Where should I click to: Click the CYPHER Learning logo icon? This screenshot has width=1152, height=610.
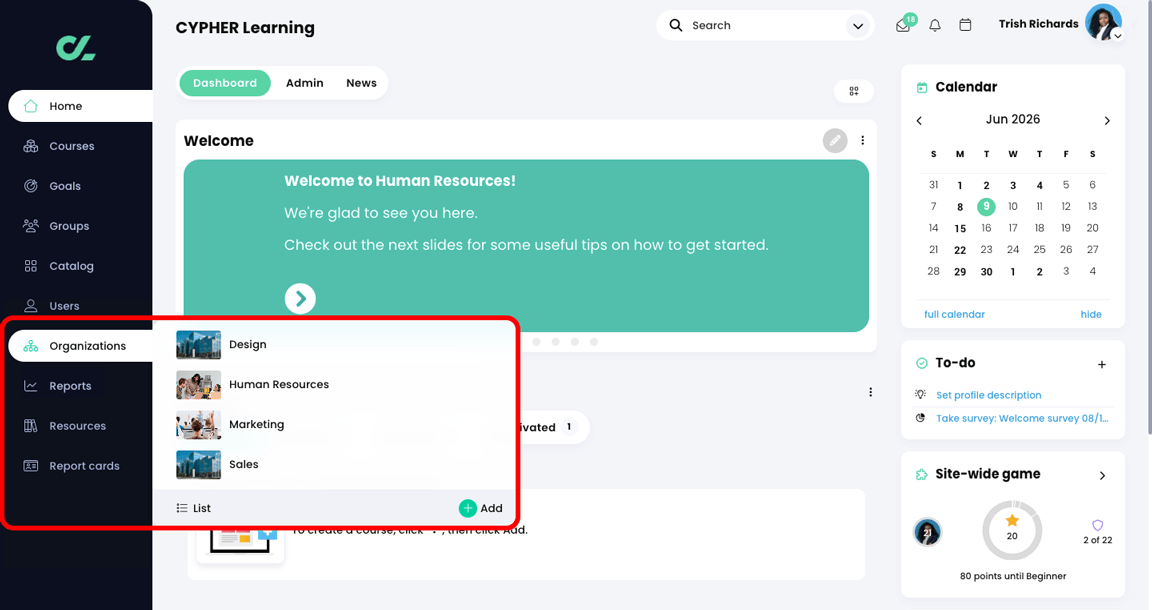[76, 48]
